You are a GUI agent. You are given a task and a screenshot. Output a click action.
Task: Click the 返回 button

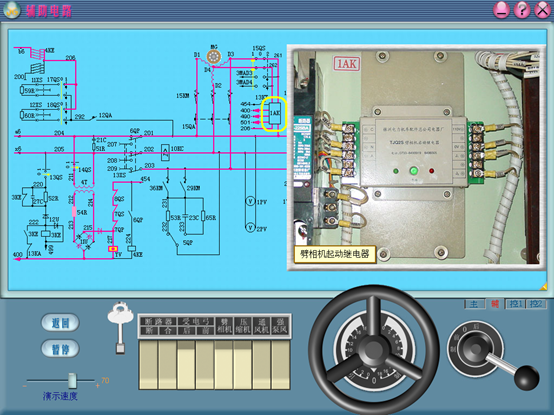(x=60, y=322)
